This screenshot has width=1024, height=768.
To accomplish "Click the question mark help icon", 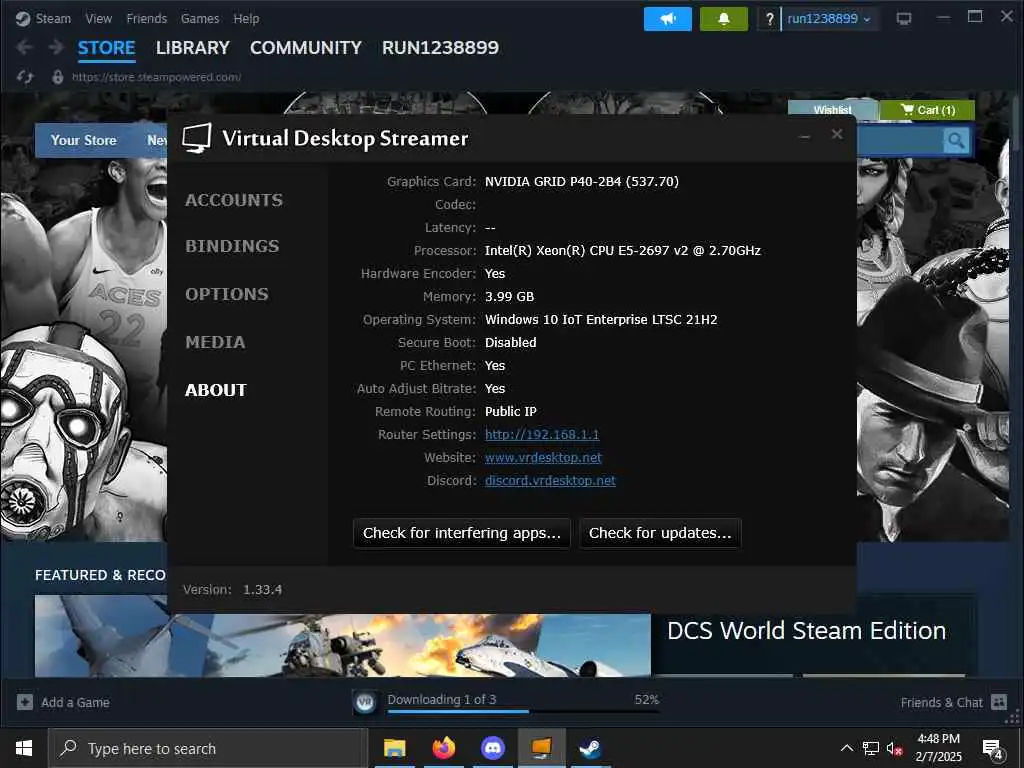I will 769,19.
